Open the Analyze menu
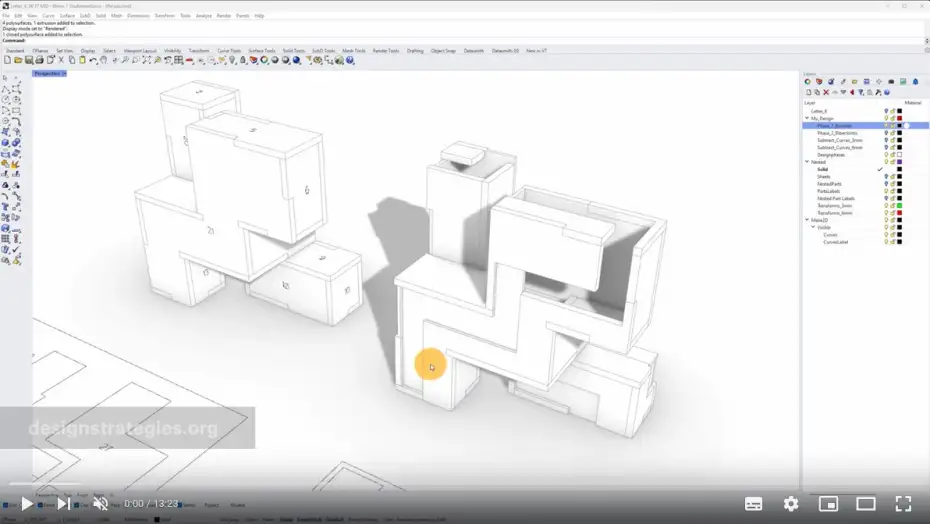 pyautogui.click(x=203, y=16)
